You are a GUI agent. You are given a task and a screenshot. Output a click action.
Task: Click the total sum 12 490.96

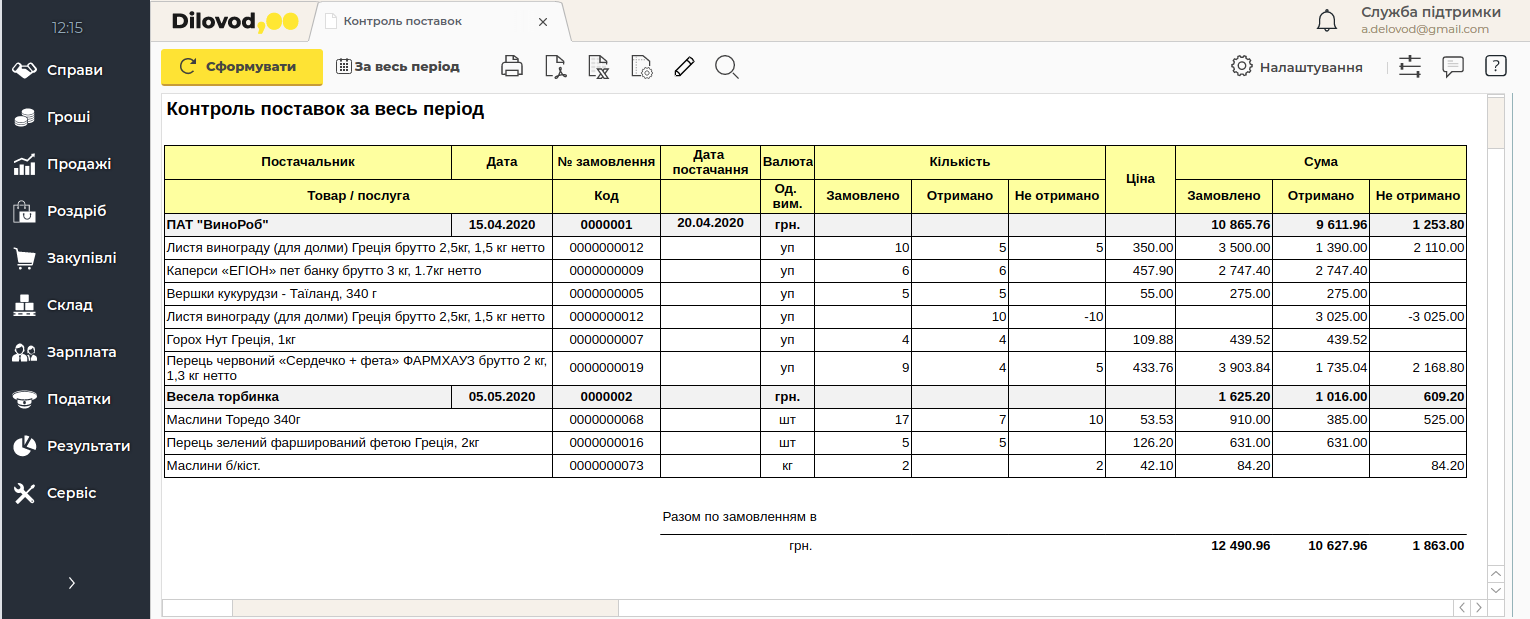coord(1240,546)
